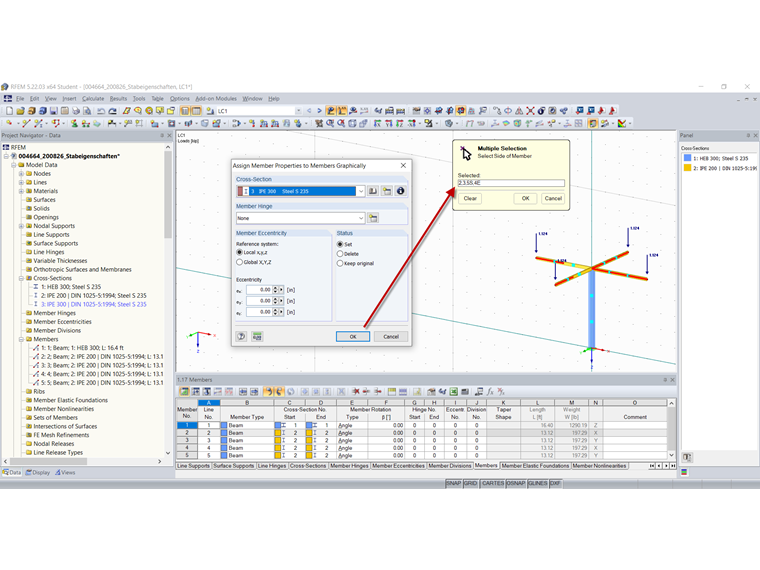The width and height of the screenshot is (760, 570).
Task: Click the first table view icon in table toolbar
Action: pyautogui.click(x=184, y=392)
